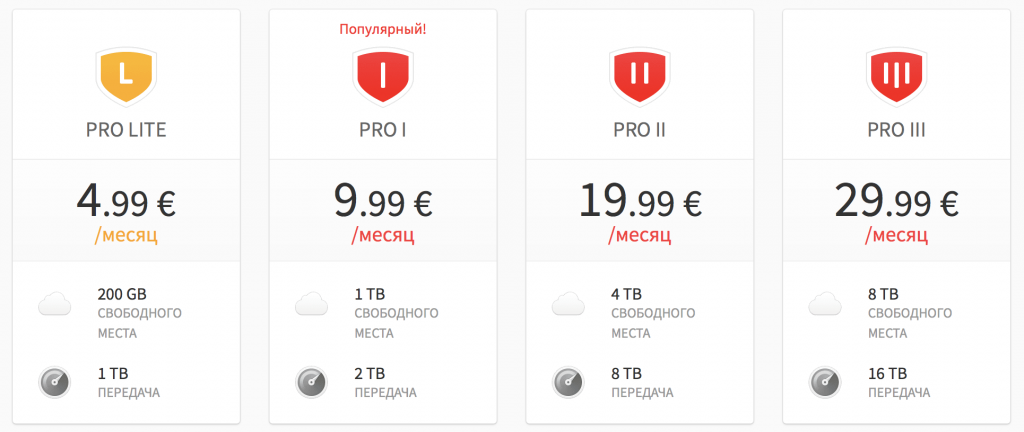Select the PRO I plan title

383,130
